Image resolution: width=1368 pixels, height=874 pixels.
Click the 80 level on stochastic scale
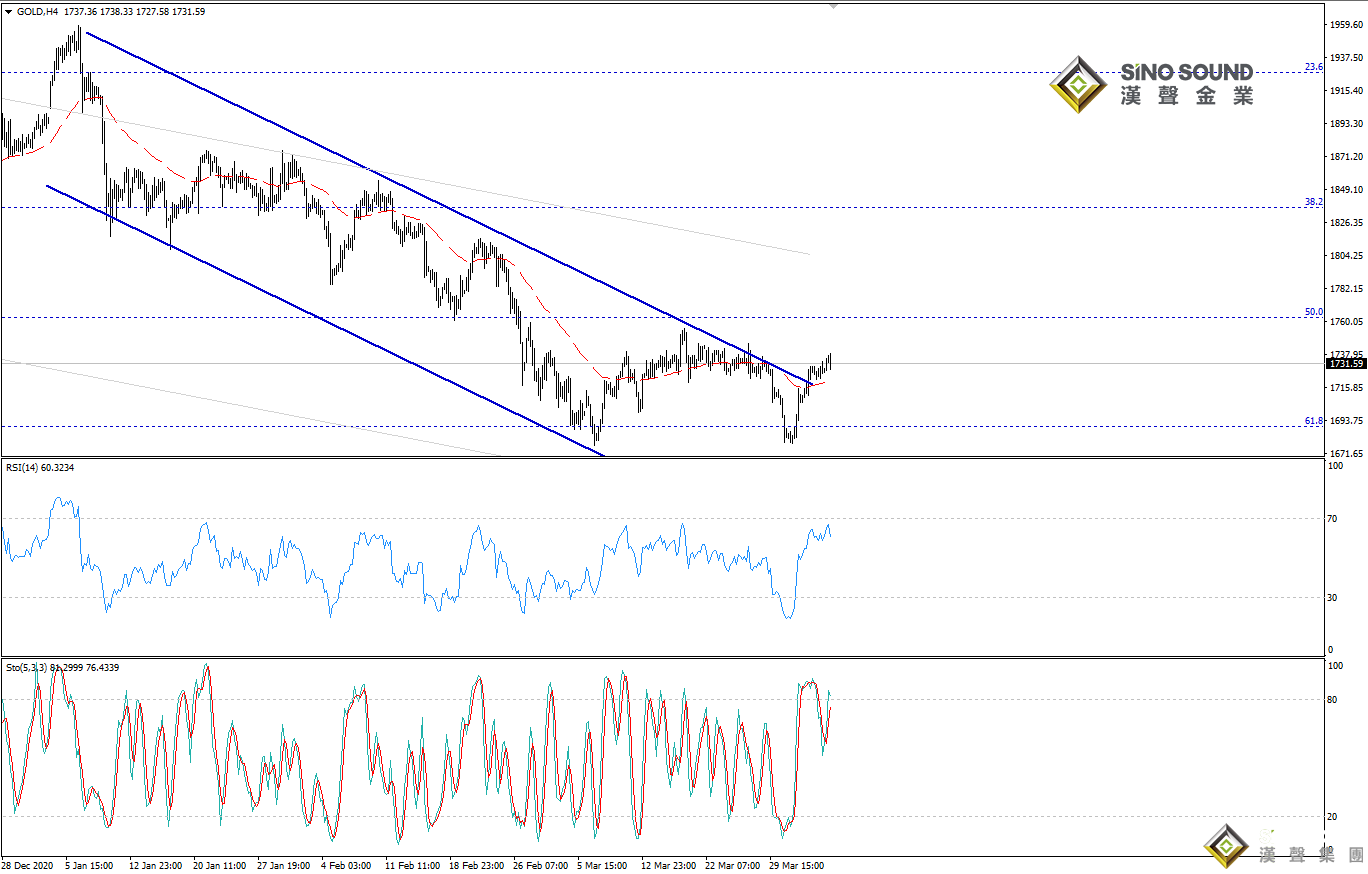(1332, 700)
